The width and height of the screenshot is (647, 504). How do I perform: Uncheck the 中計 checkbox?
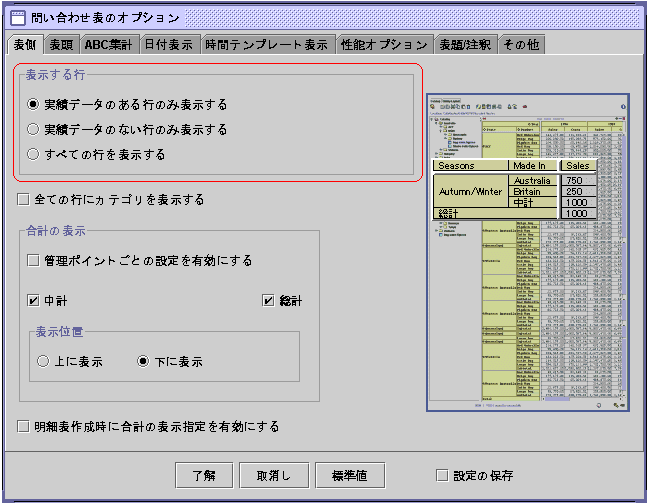click(x=34, y=300)
